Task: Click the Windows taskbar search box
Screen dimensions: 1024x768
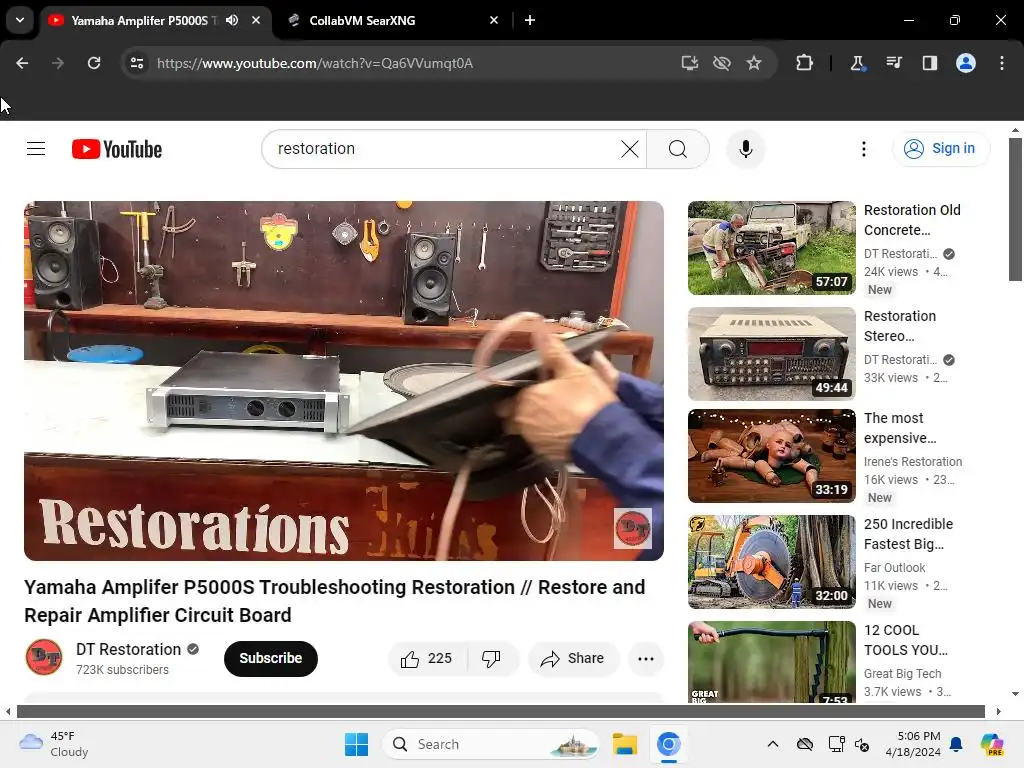Action: pyautogui.click(x=490, y=744)
